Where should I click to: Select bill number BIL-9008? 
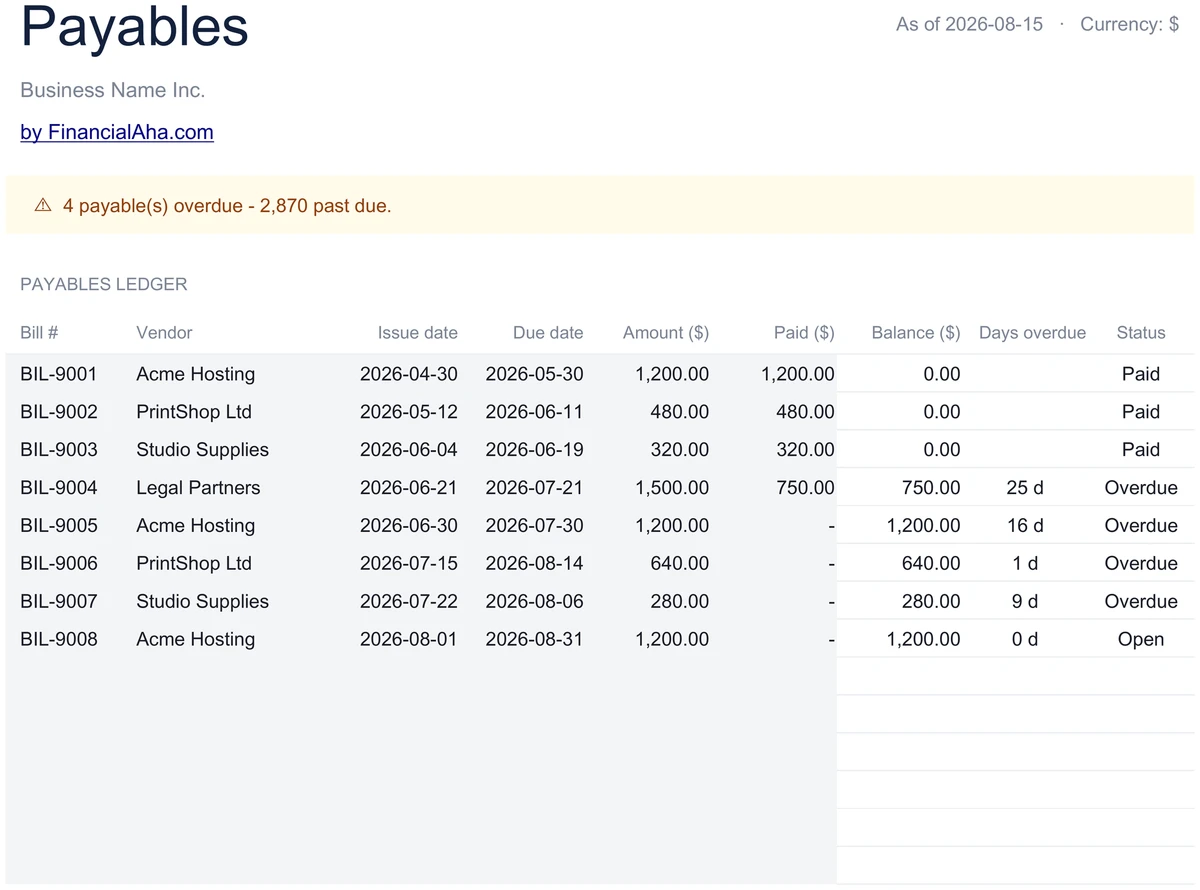tap(59, 640)
